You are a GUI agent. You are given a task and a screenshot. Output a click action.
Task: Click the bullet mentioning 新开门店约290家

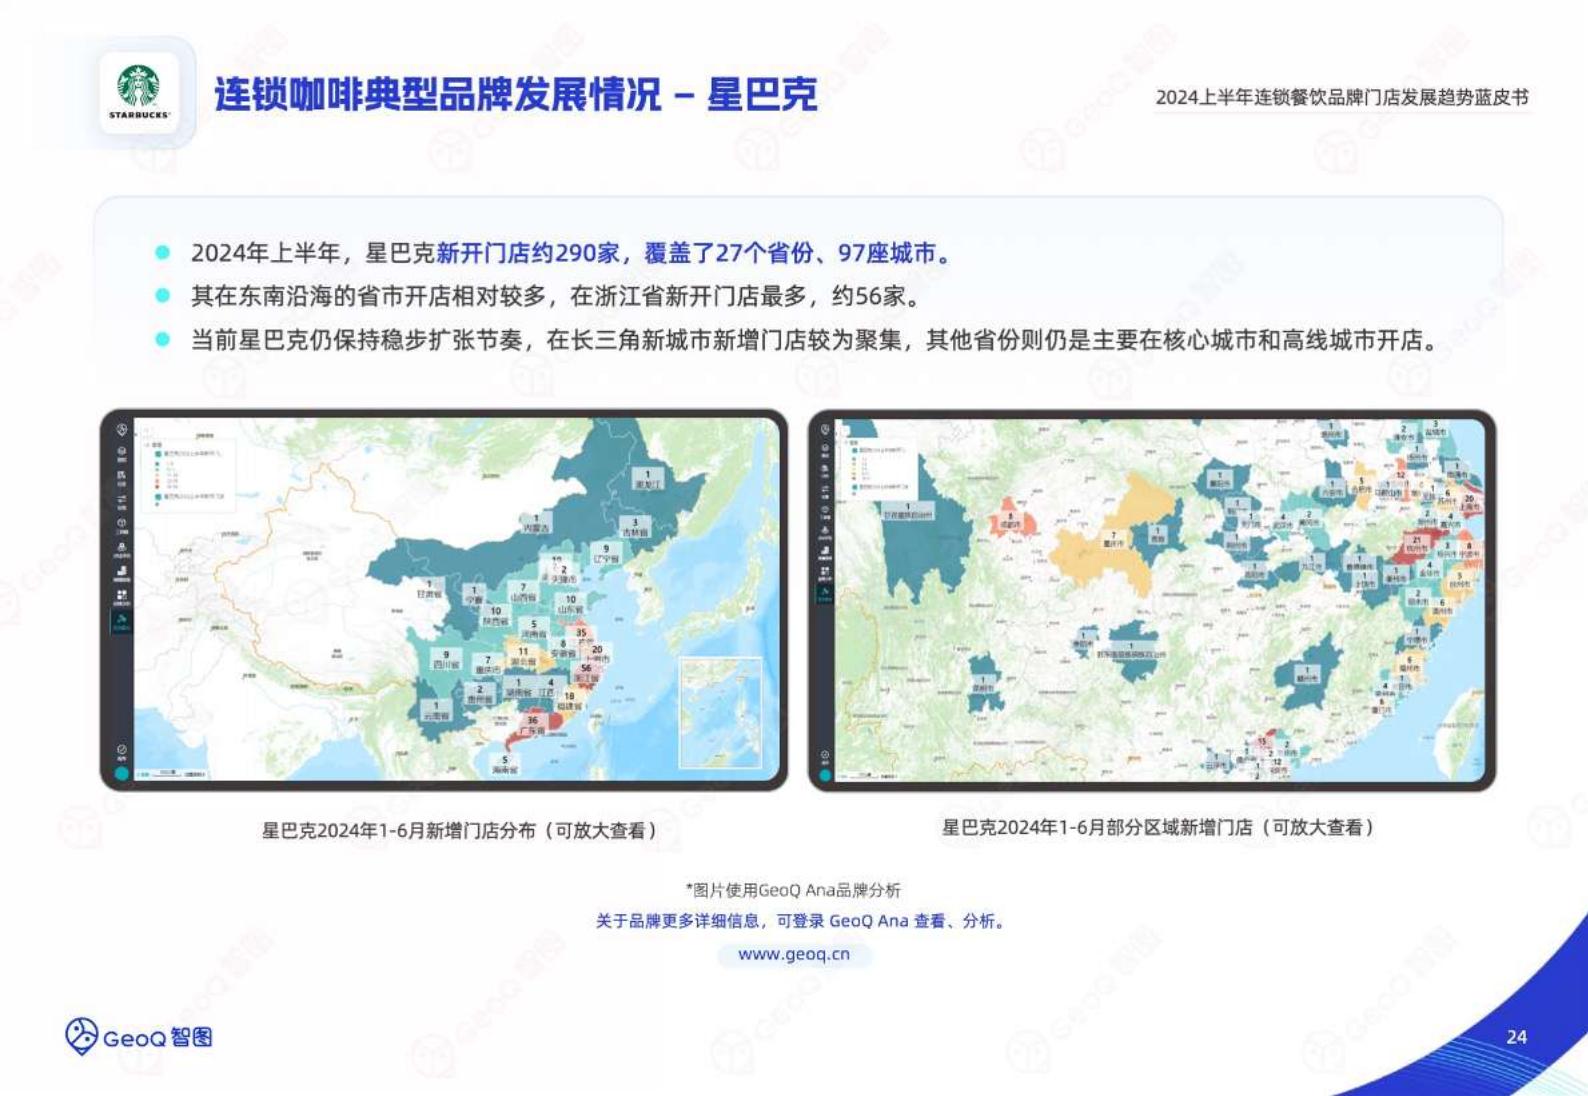point(571,253)
